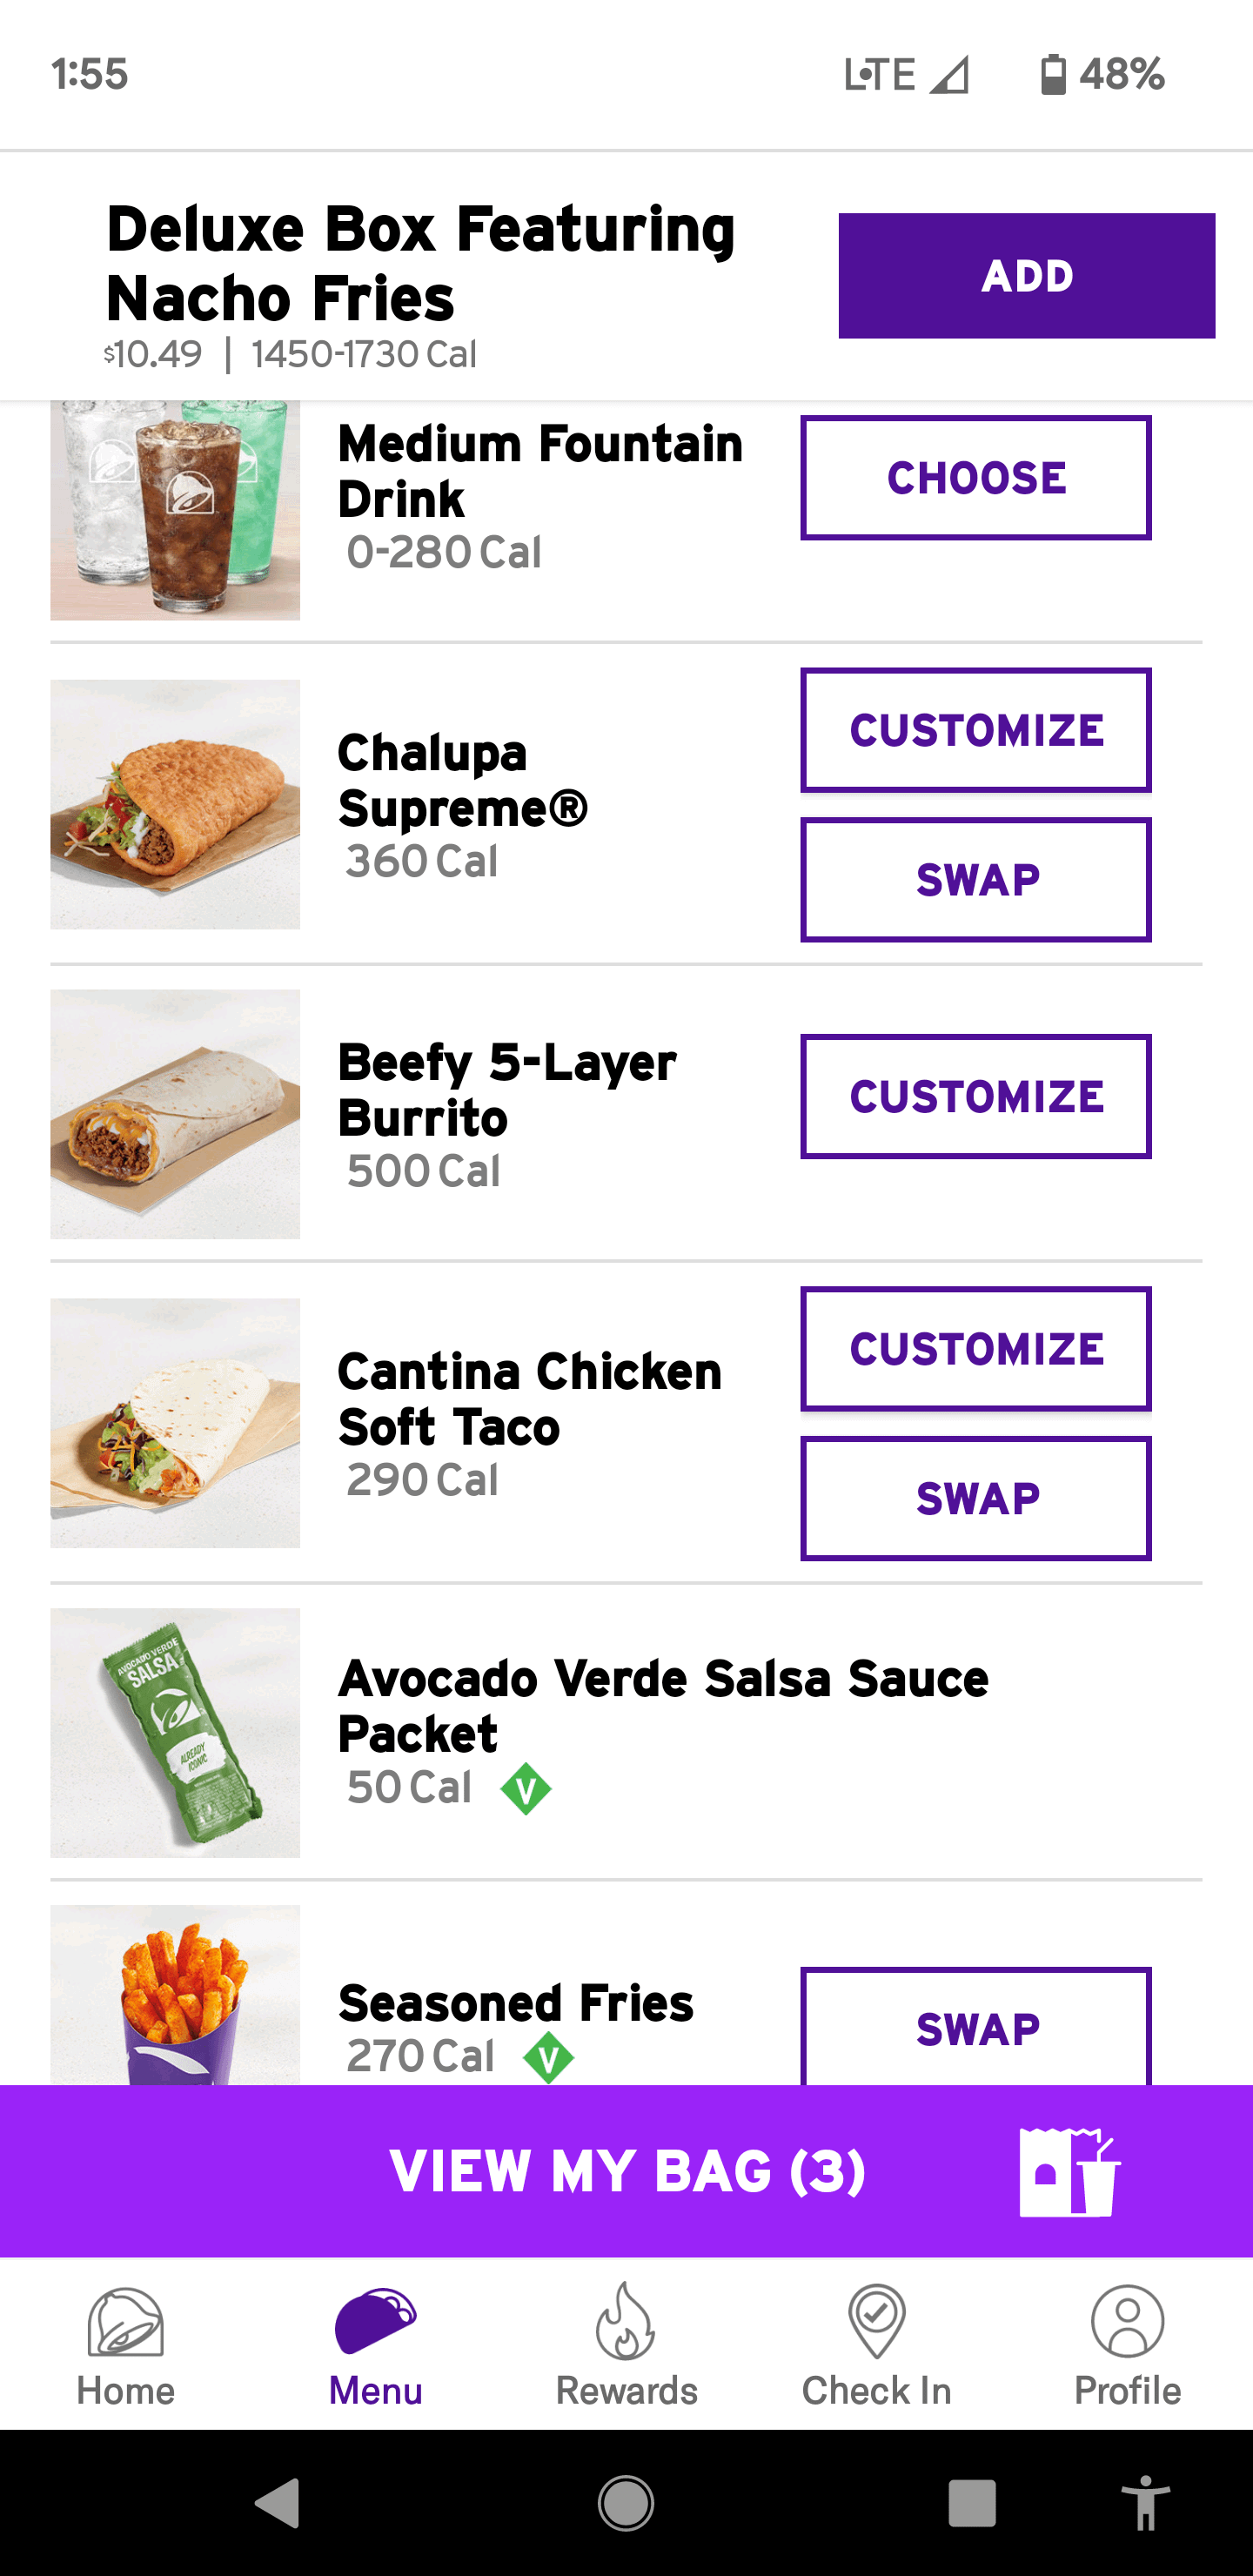Open the Rewards flame icon
1253x2576 pixels.
[x=626, y=2322]
